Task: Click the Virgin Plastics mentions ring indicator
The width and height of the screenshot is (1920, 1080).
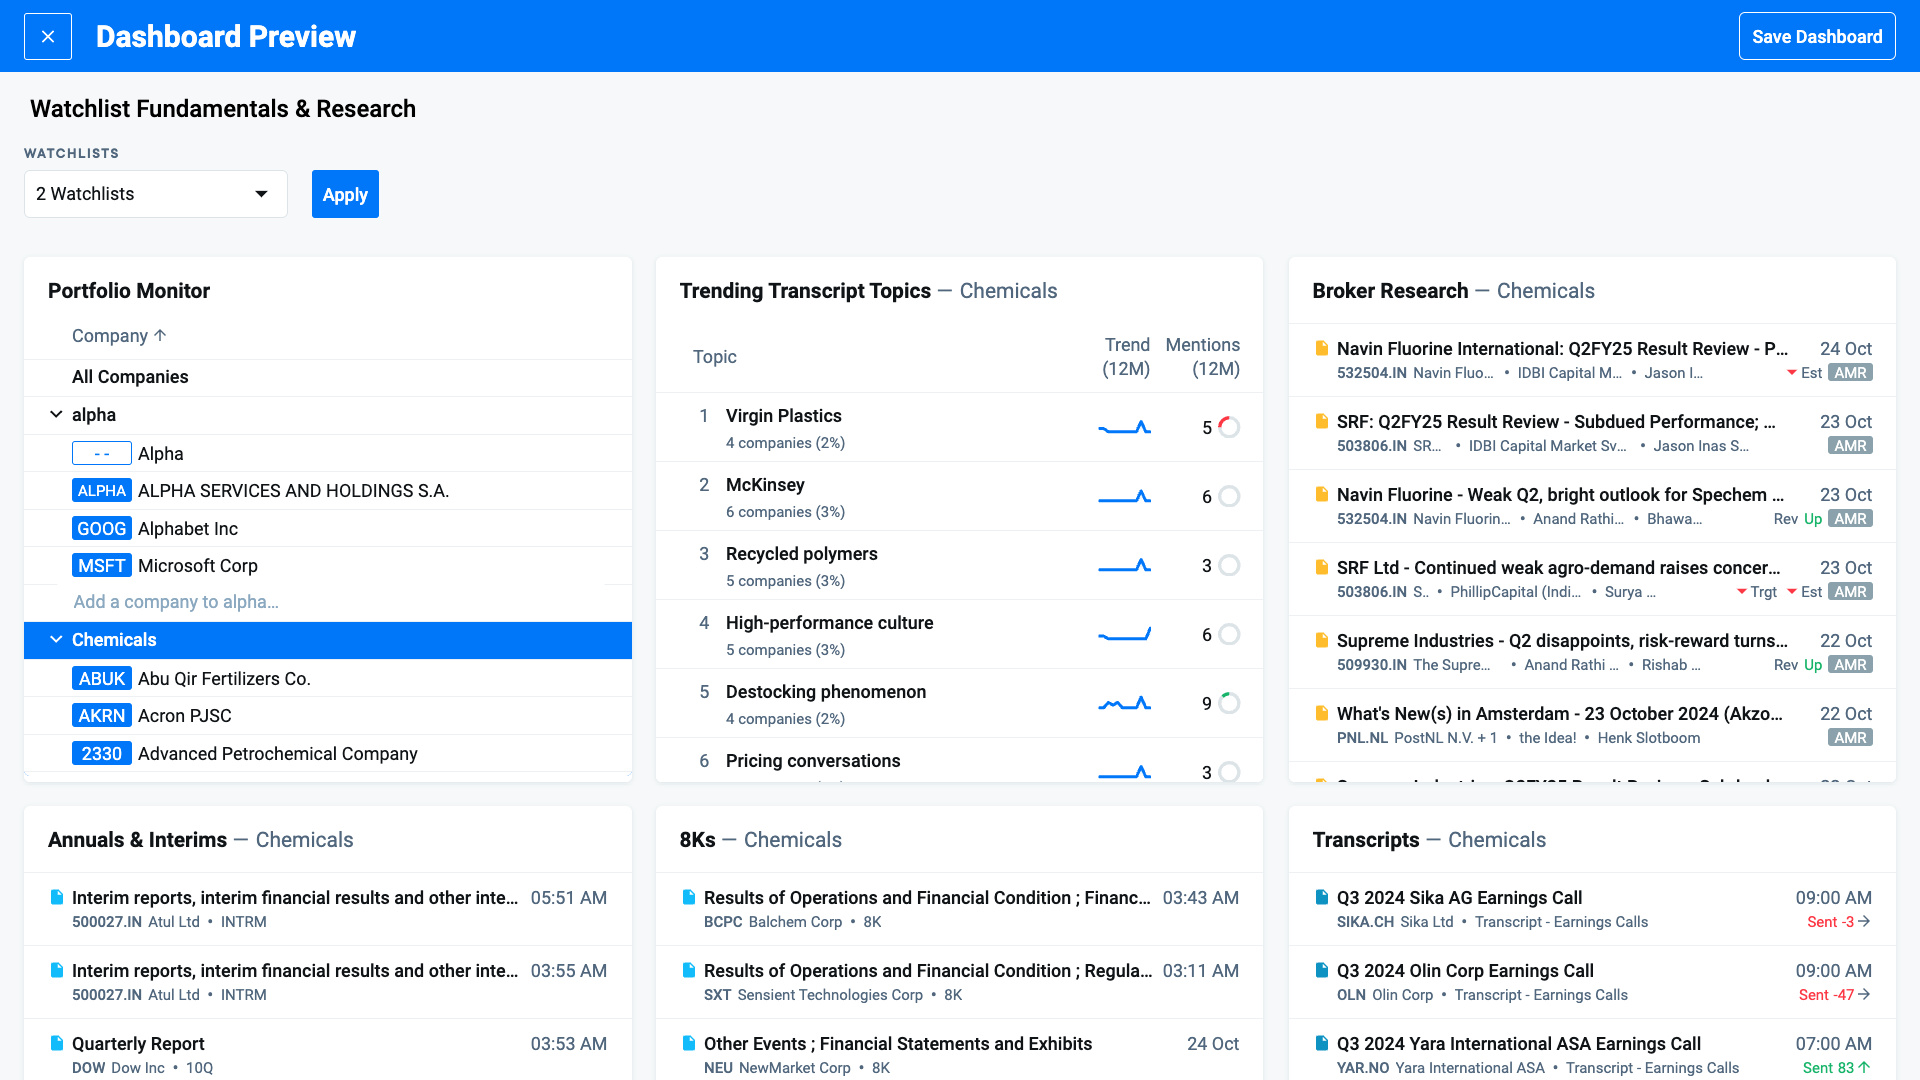Action: click(x=1229, y=428)
